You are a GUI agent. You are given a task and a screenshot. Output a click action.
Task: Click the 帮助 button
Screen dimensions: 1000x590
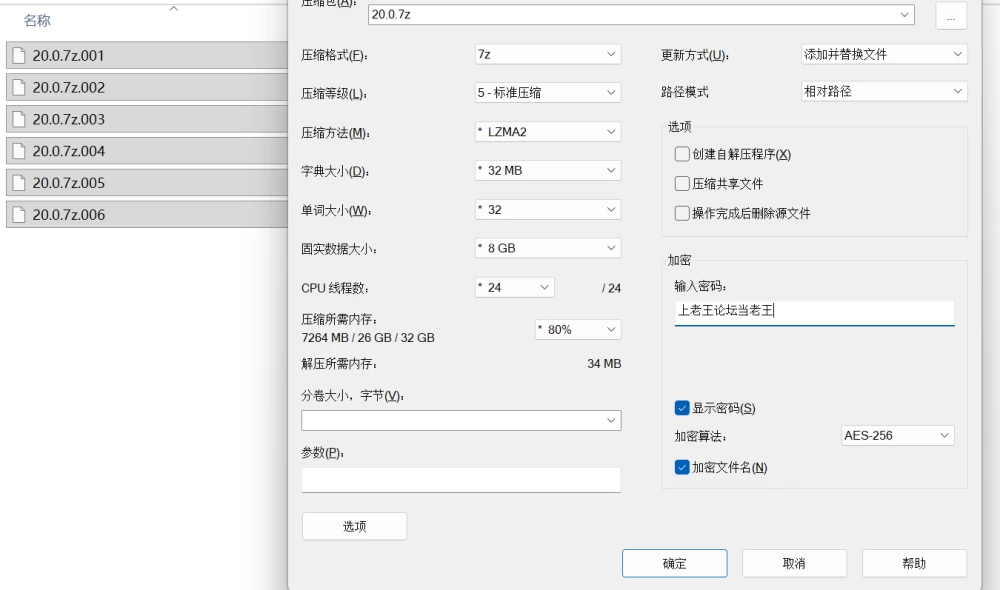pos(915,563)
